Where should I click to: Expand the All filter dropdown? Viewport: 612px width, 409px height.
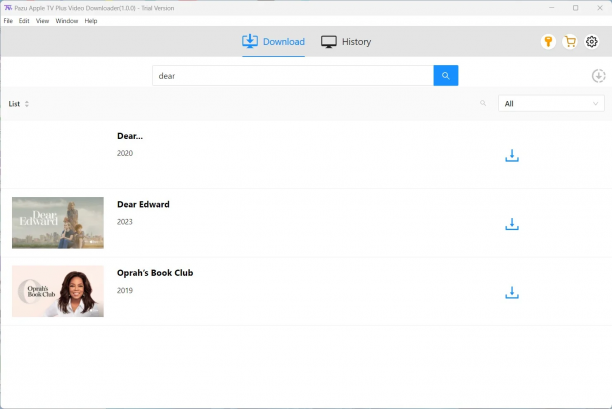(x=551, y=103)
